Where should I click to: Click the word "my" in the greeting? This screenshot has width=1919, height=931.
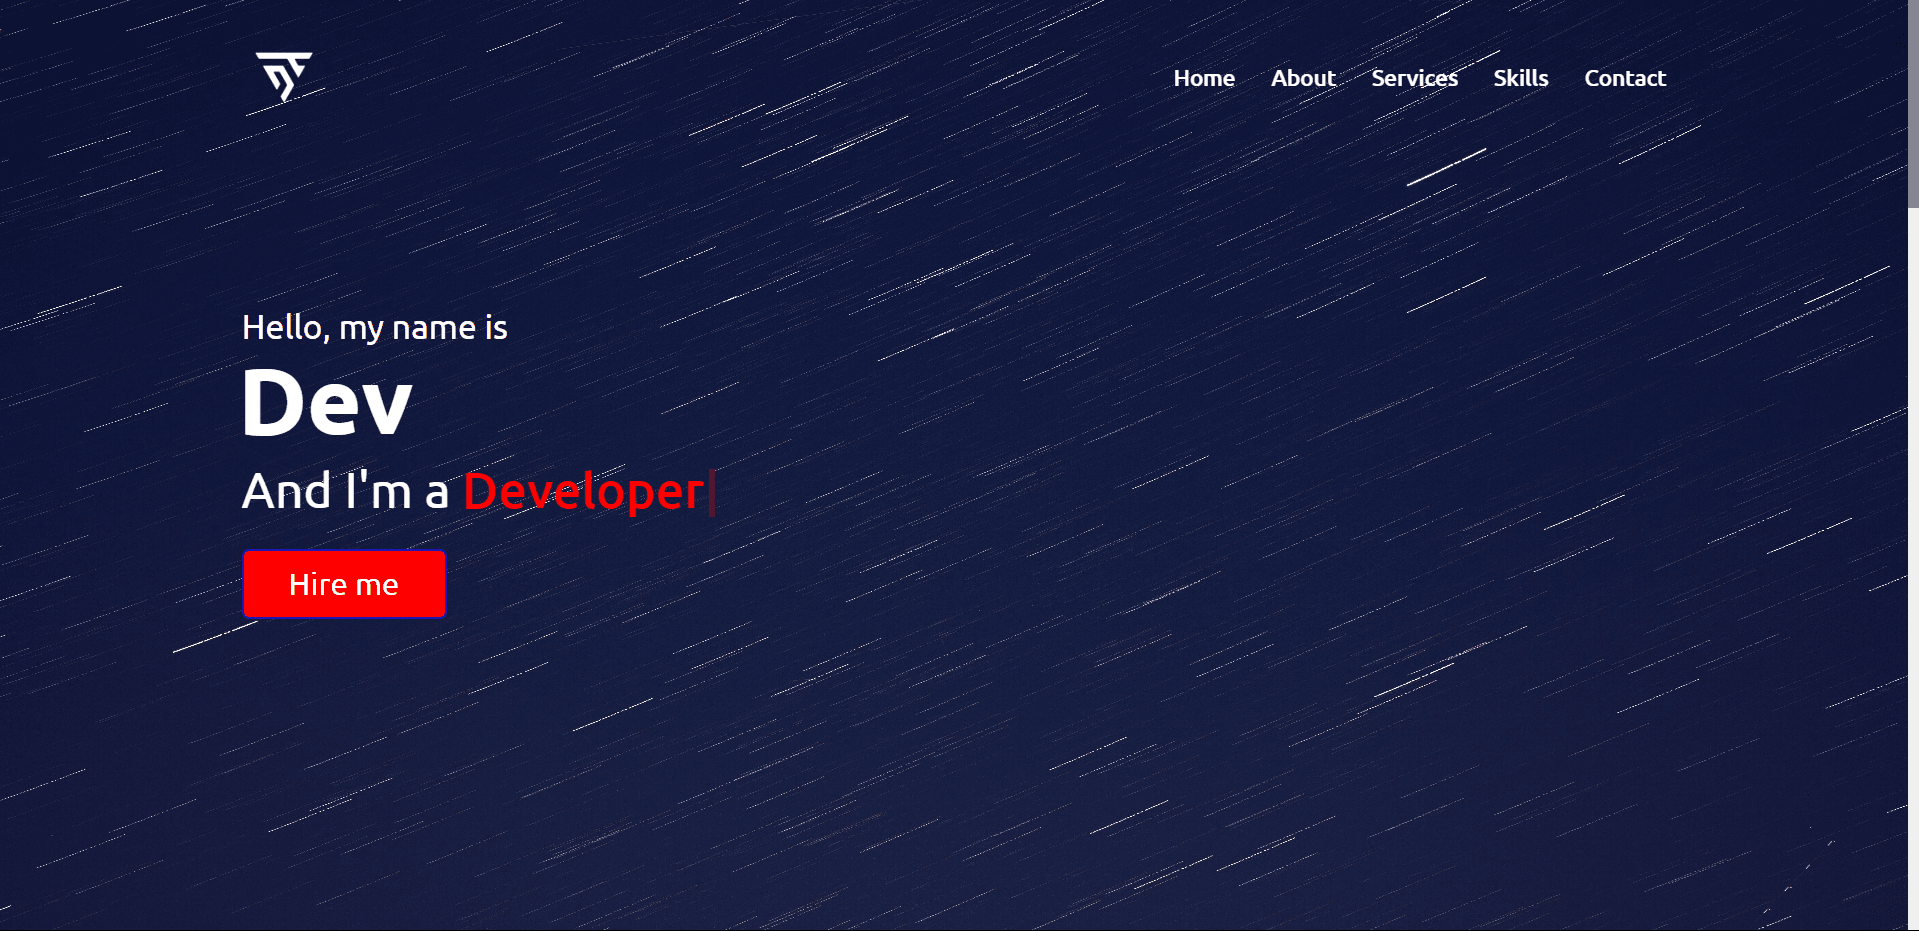tap(361, 330)
